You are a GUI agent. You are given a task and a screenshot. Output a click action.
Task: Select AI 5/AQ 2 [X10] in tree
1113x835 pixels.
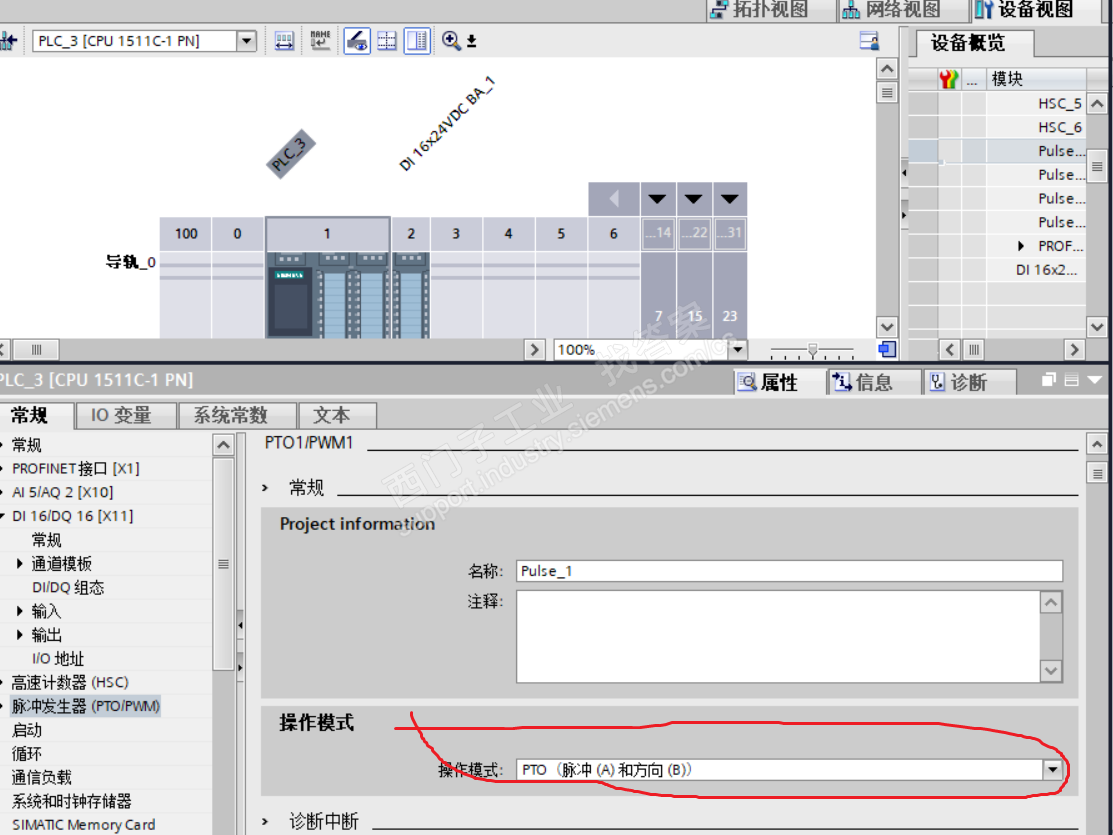pos(62,492)
